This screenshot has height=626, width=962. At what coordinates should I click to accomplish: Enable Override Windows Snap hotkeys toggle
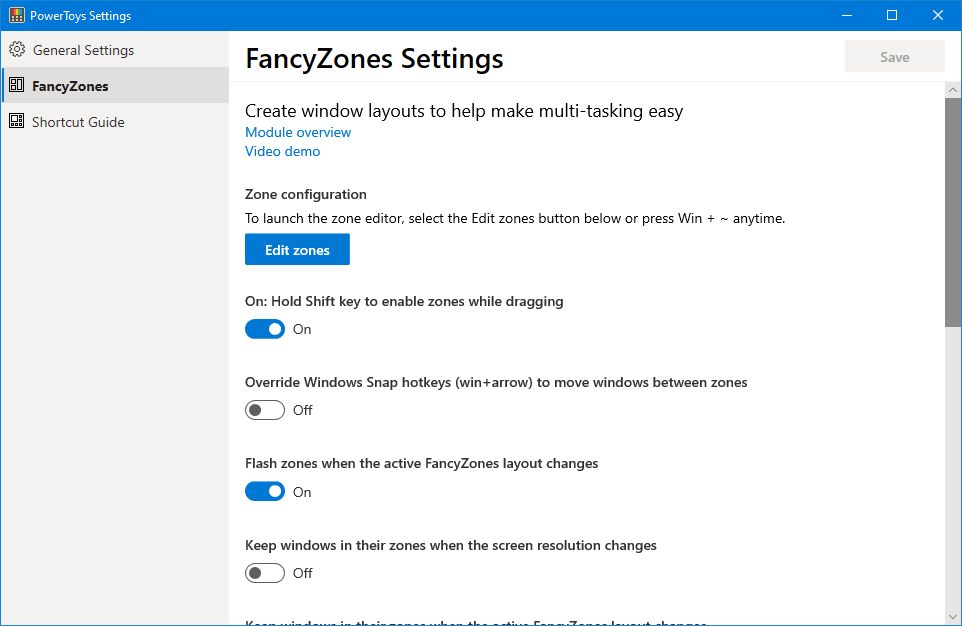tap(265, 410)
